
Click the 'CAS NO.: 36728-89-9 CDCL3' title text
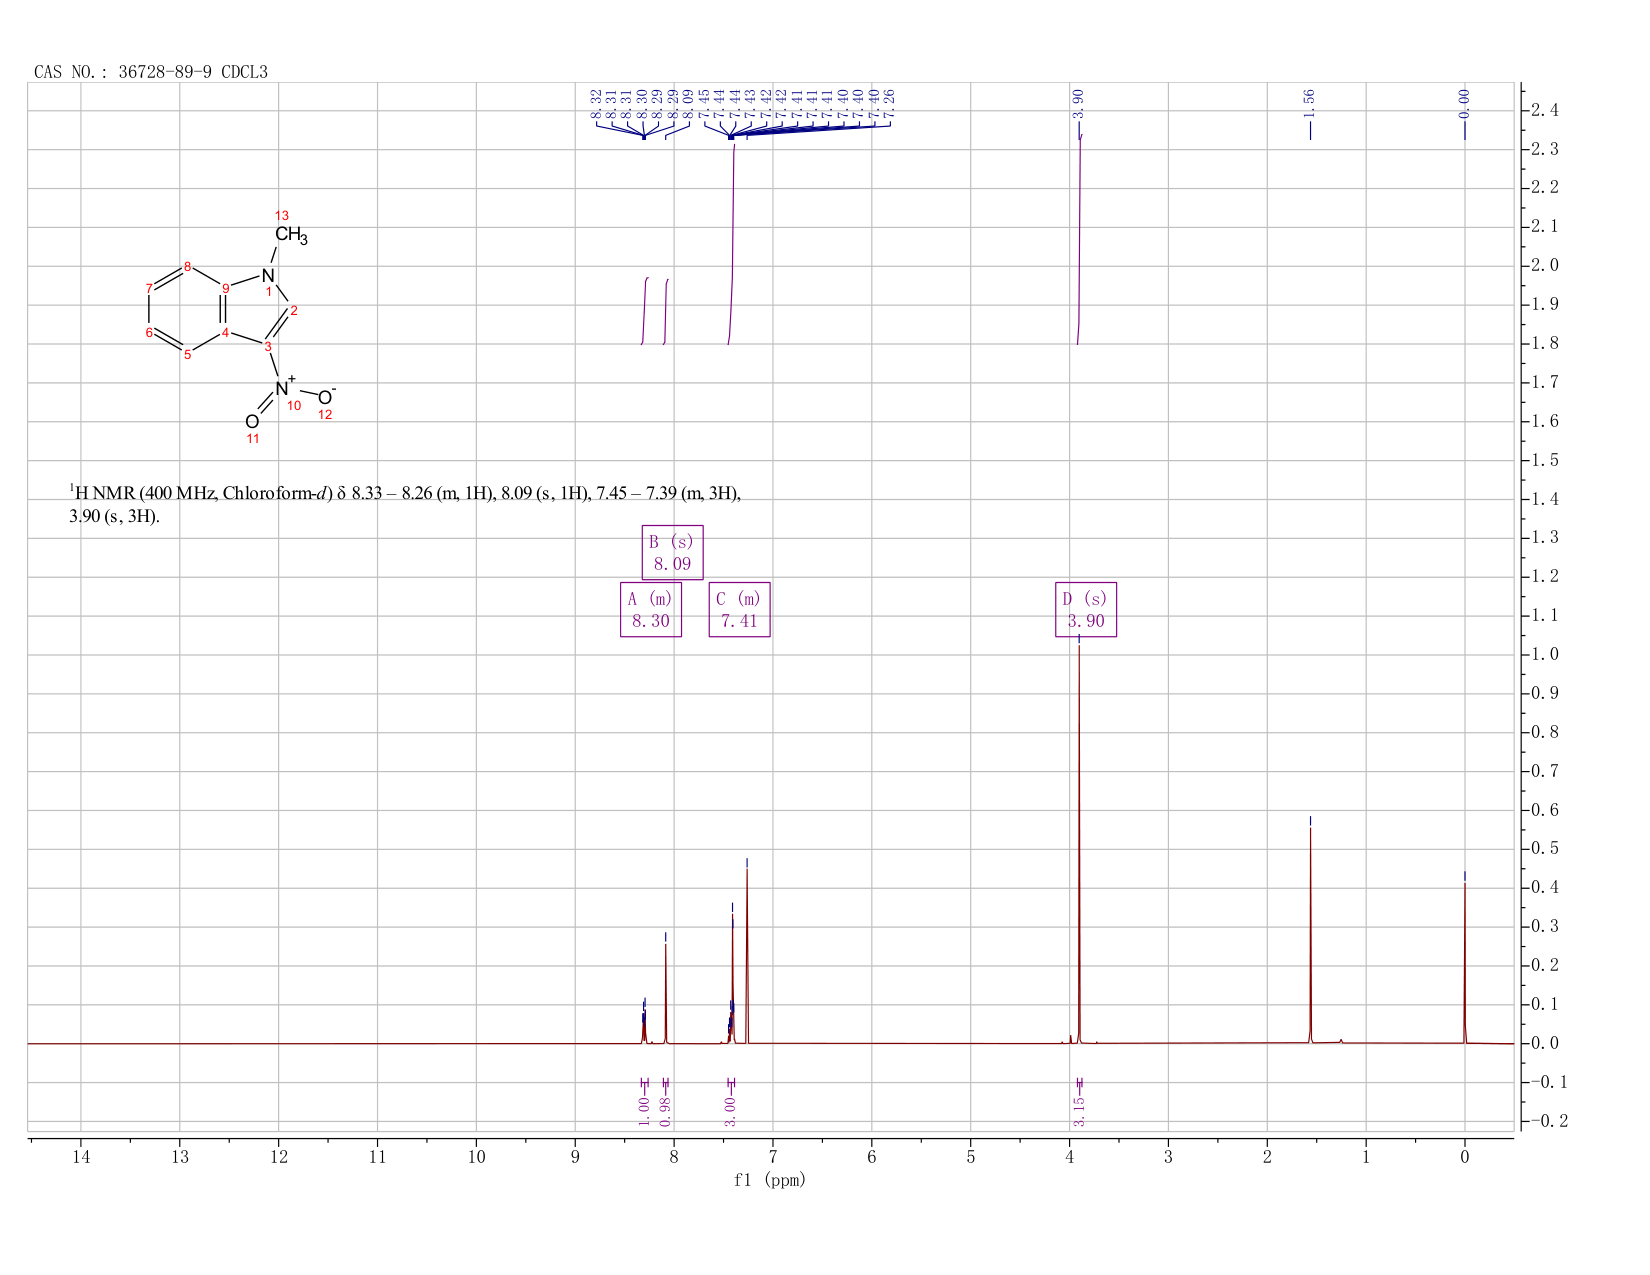click(151, 72)
